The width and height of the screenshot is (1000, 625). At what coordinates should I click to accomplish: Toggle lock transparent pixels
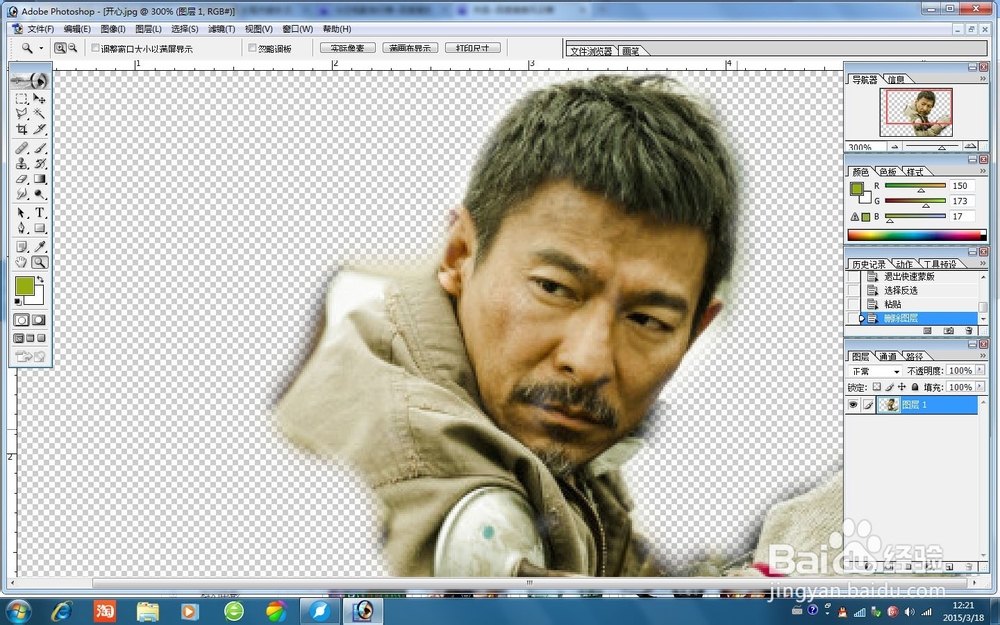click(x=877, y=387)
